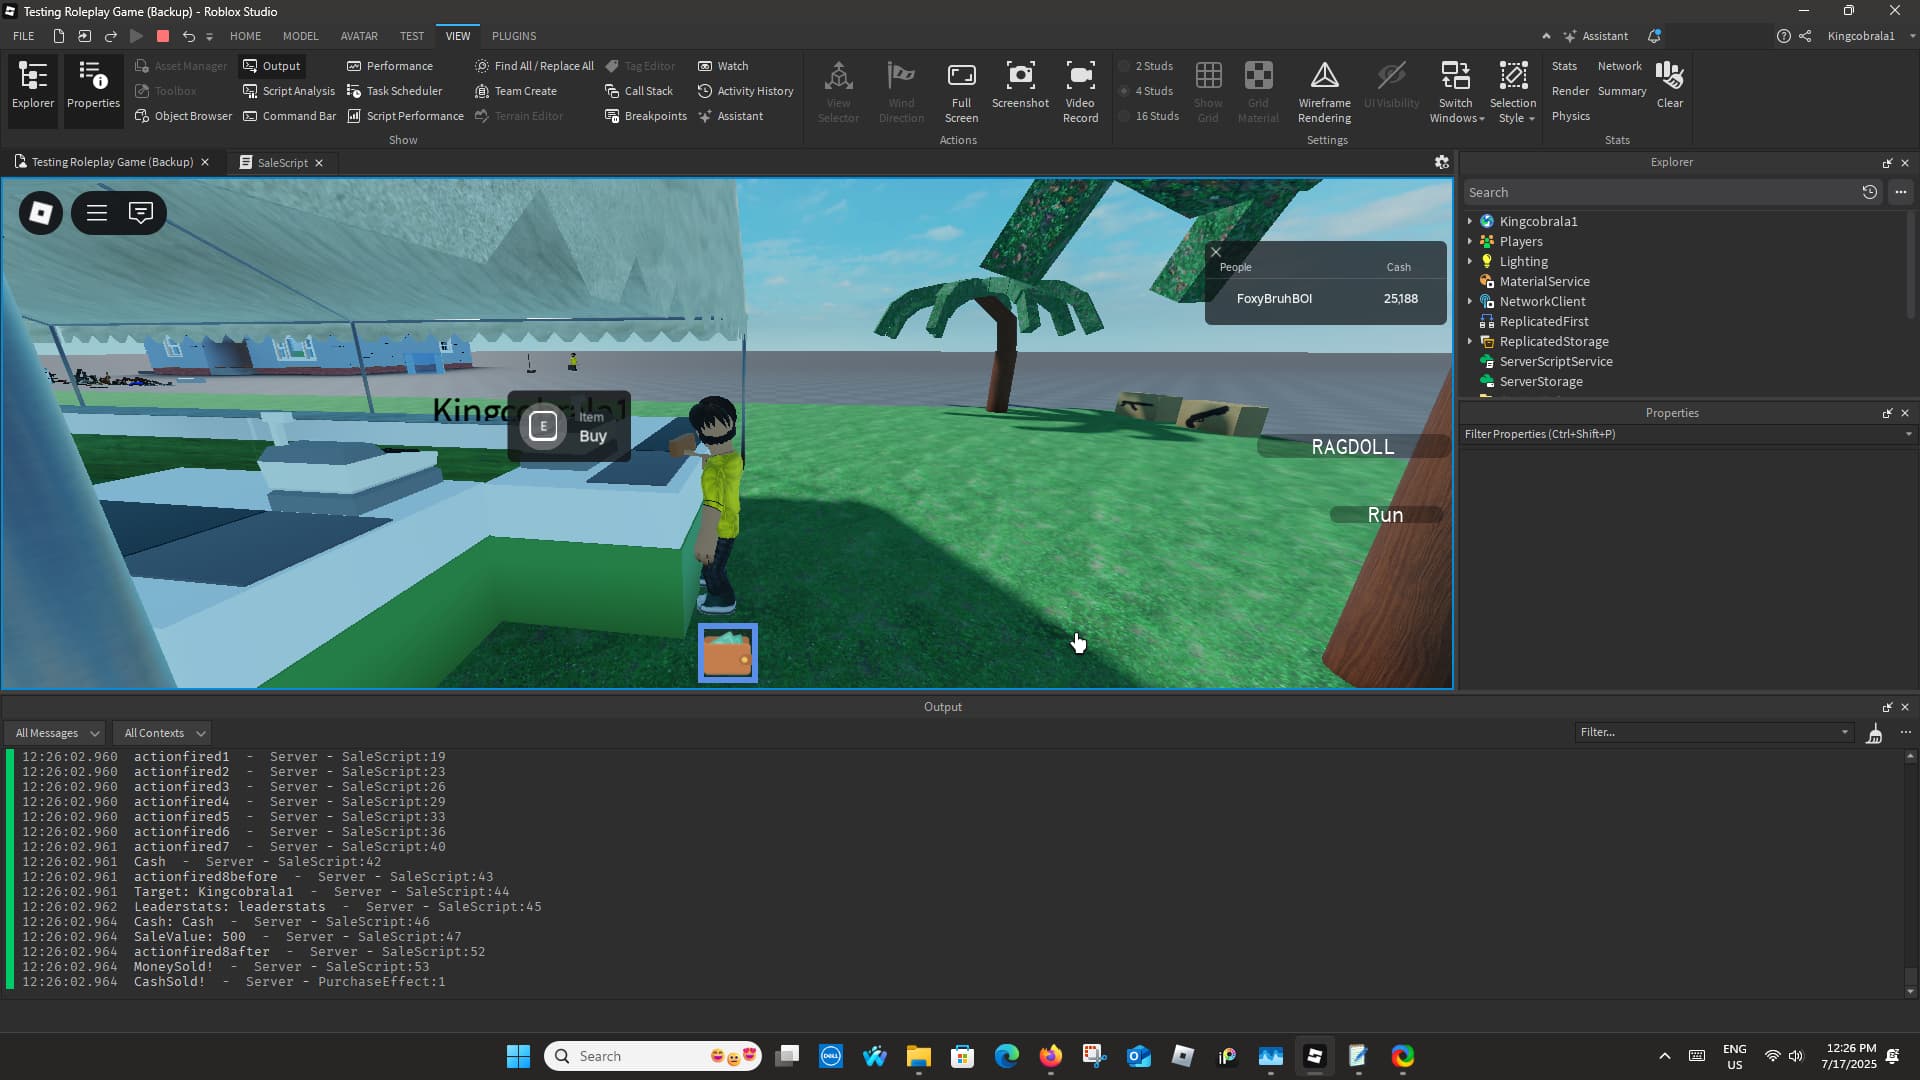Expand Players in the Explorer tree
Screen dimensions: 1920x1080
(1470, 241)
